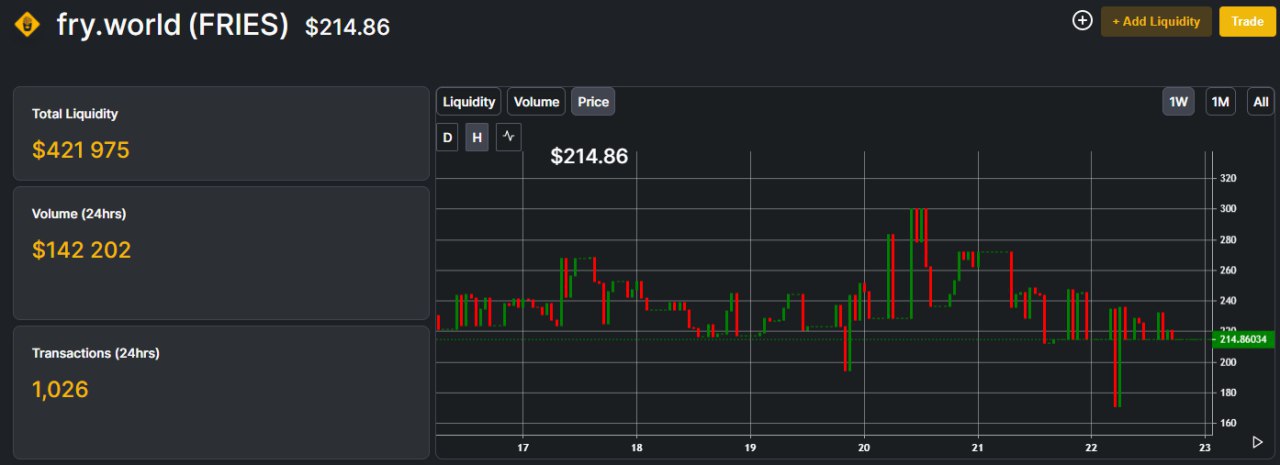The image size is (1280, 465).
Task: Click the circled plus icon
Action: [x=1082, y=20]
